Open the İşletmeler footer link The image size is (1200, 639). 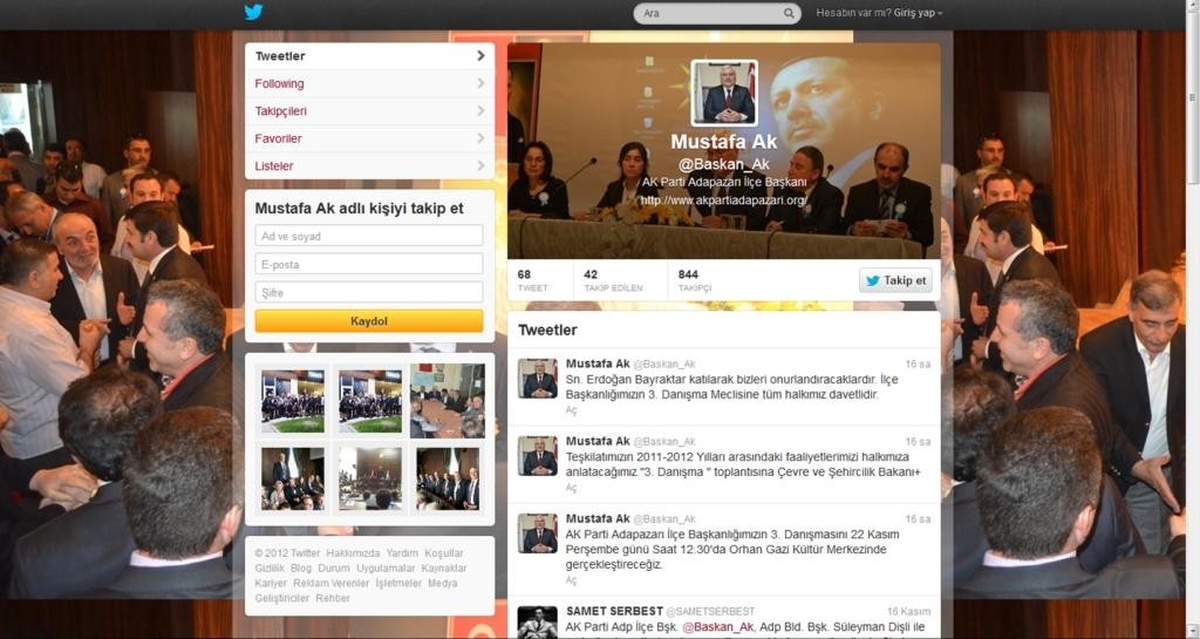tap(398, 583)
